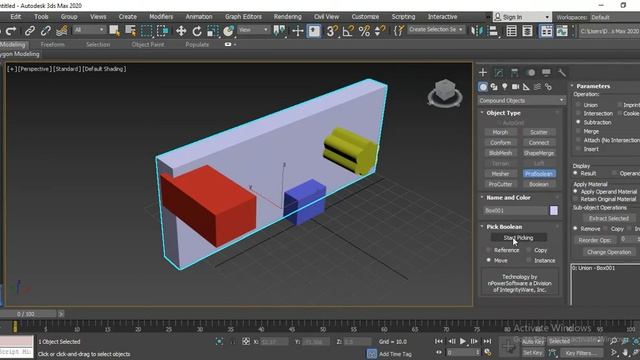Open the Utilities panel wrench icon
Viewport: 640px width, 360px height.
click(x=562, y=73)
